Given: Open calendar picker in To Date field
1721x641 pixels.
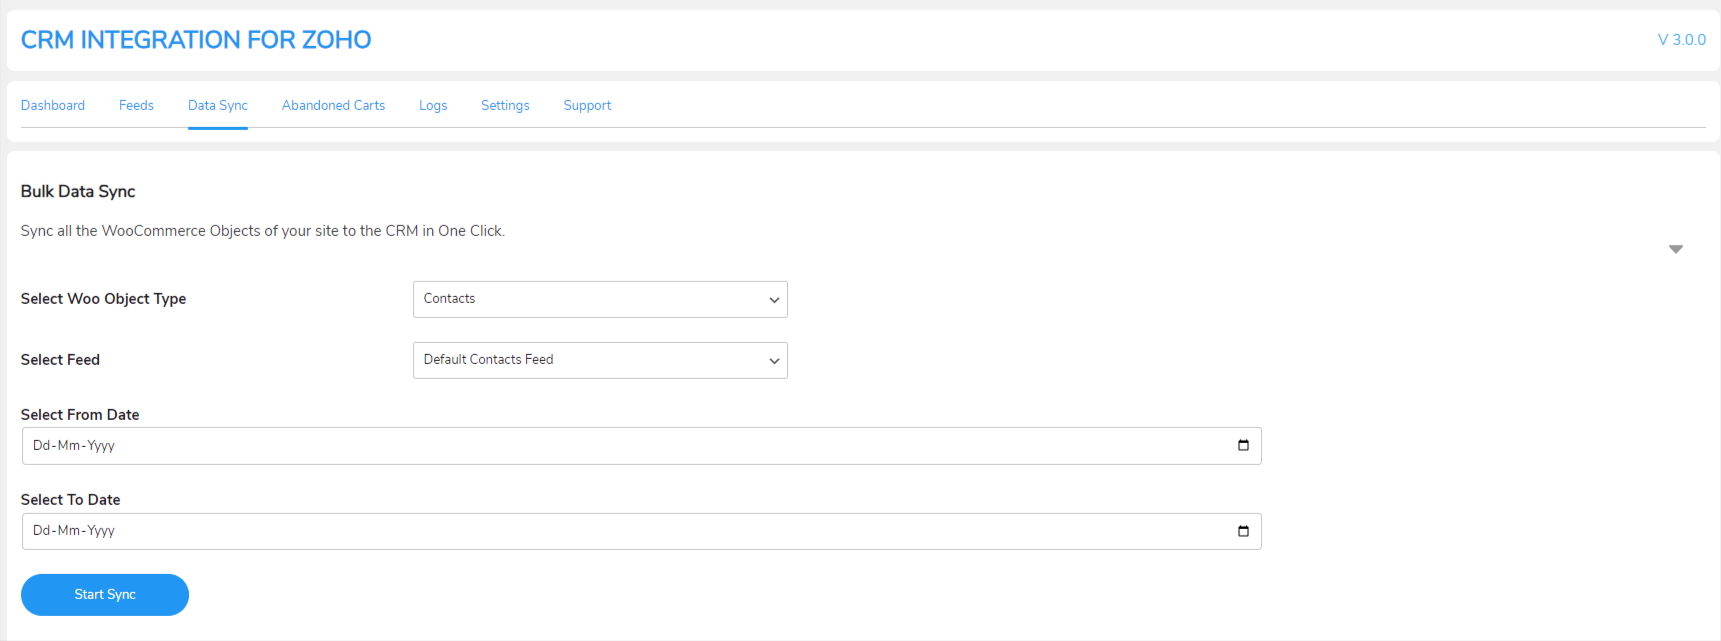Looking at the screenshot, I should (x=1243, y=531).
